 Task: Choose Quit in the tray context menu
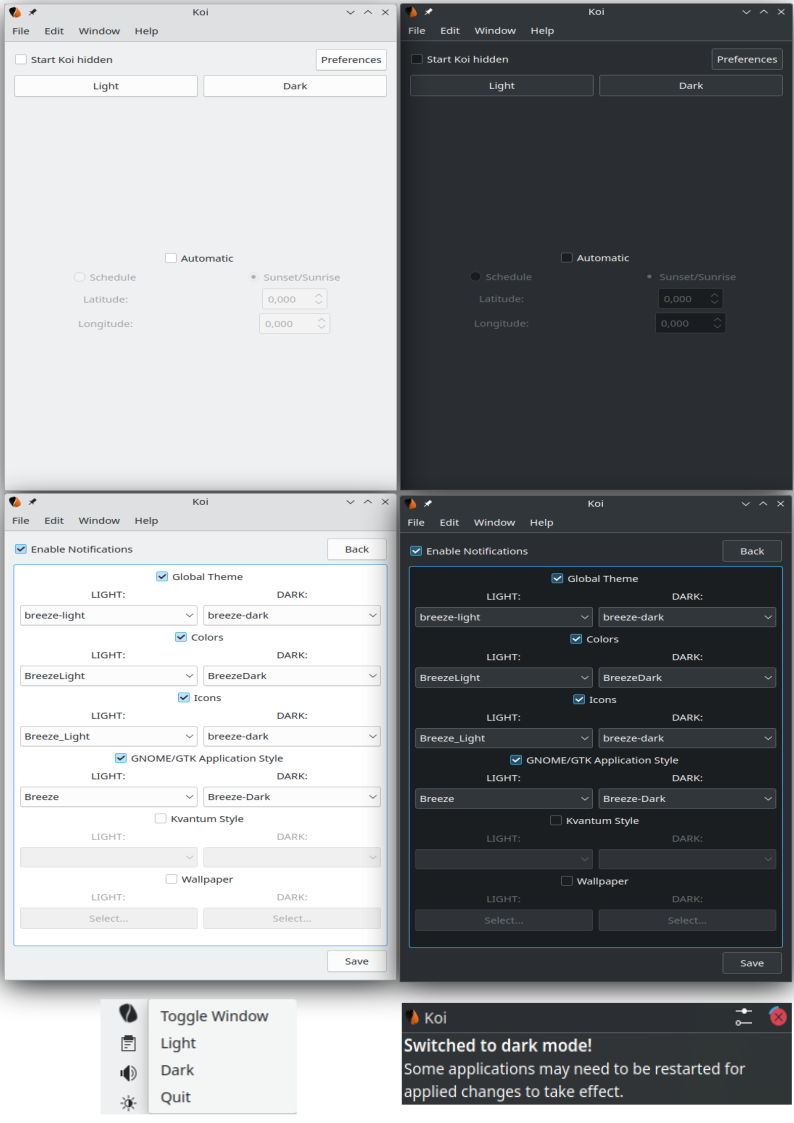click(x=175, y=1097)
